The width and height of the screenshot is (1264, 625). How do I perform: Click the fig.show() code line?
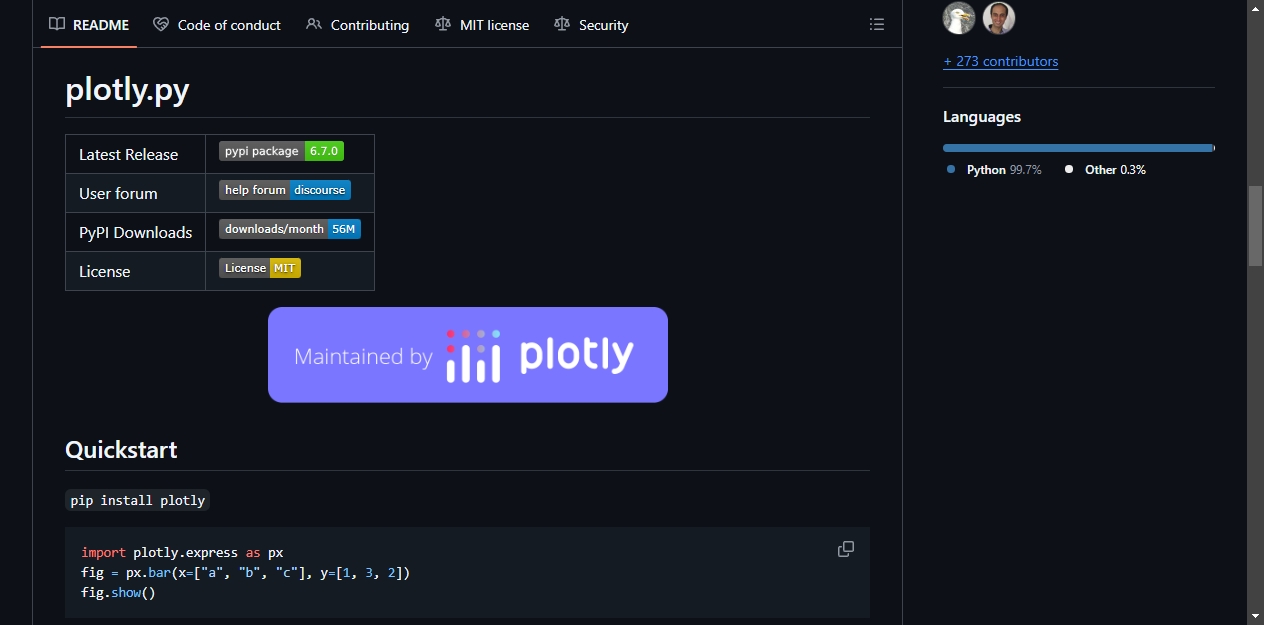click(118, 592)
